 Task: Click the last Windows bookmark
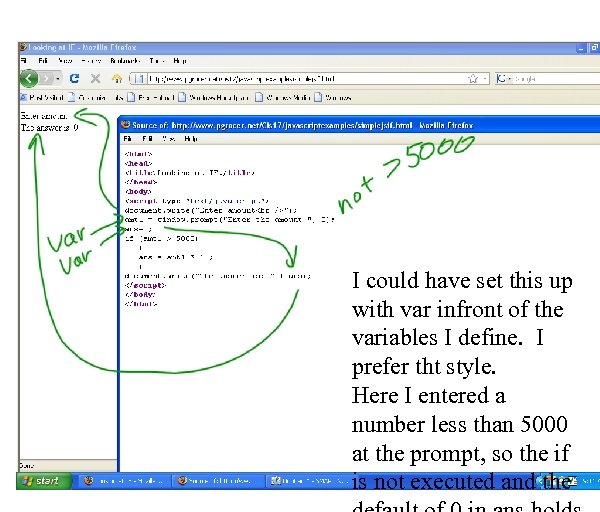point(333,98)
